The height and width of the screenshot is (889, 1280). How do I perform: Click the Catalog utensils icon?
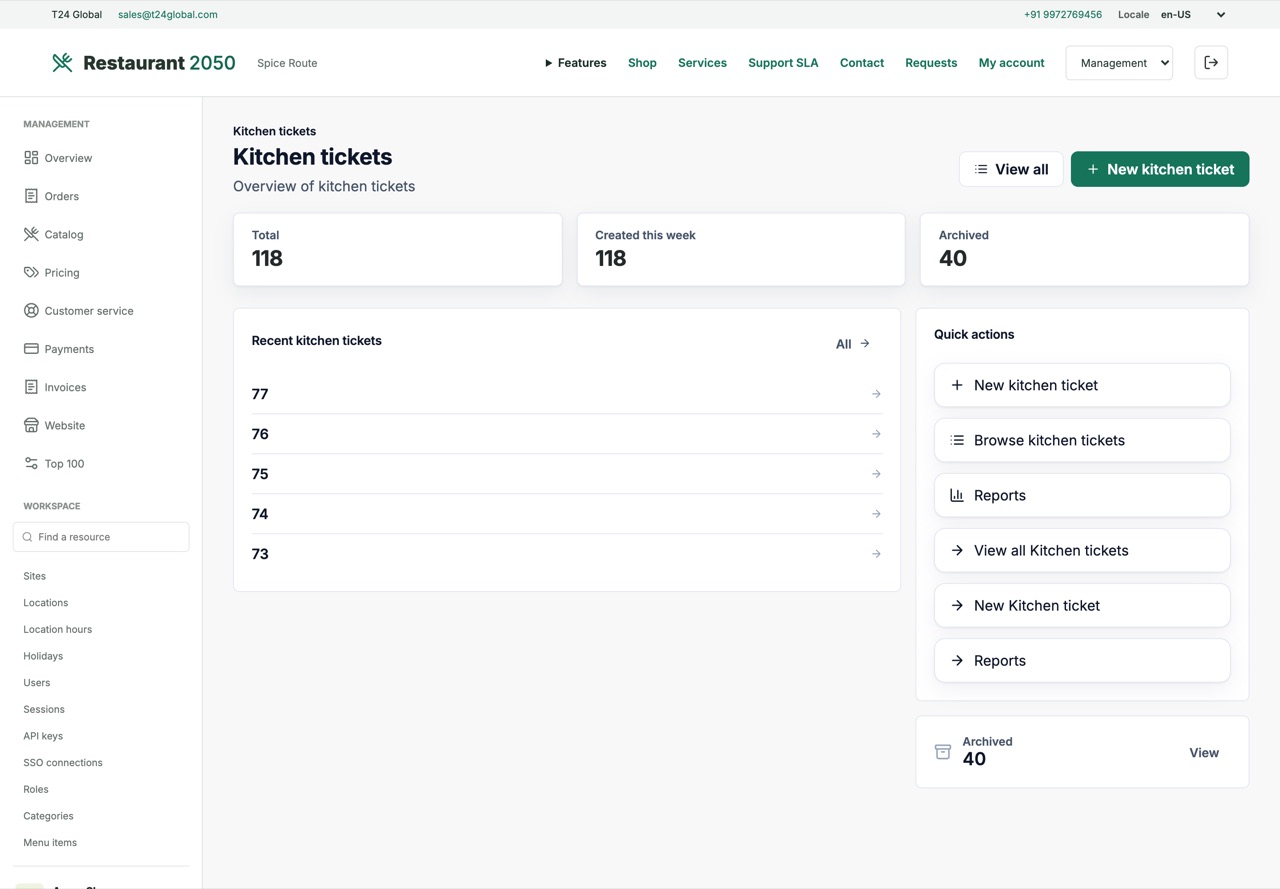[x=31, y=234]
